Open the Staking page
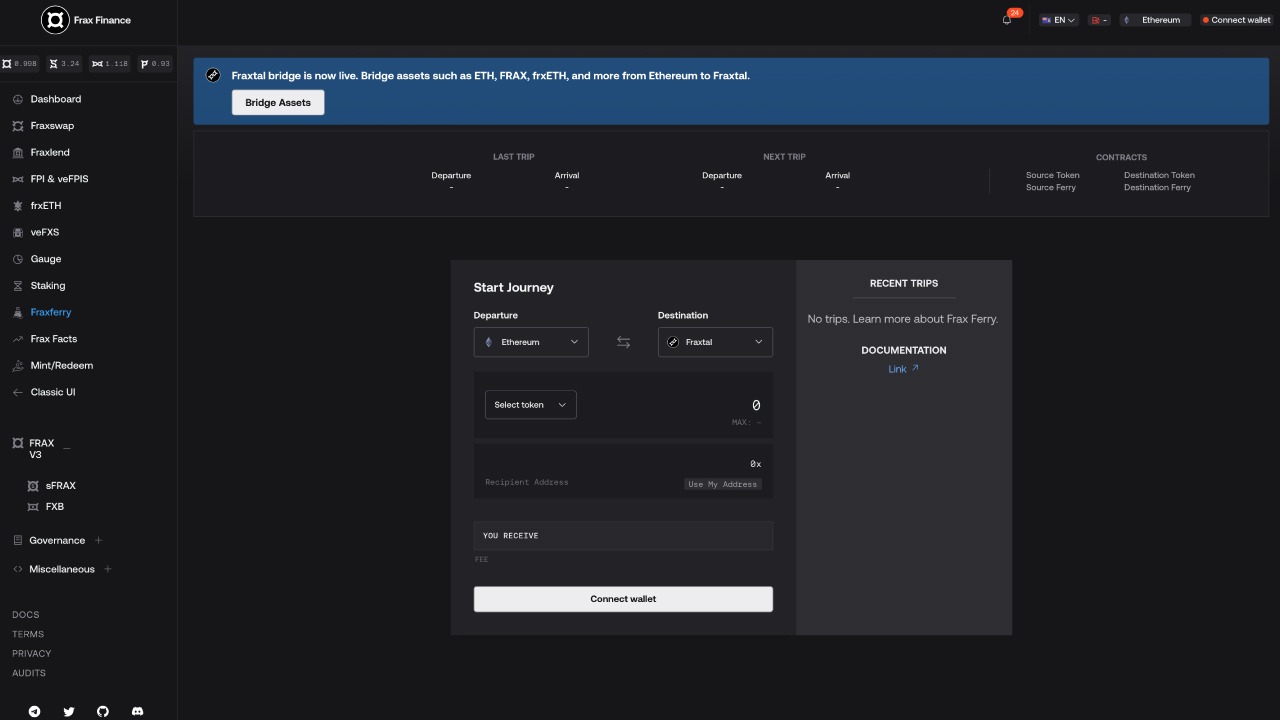Image resolution: width=1280 pixels, height=720 pixels. (x=47, y=286)
